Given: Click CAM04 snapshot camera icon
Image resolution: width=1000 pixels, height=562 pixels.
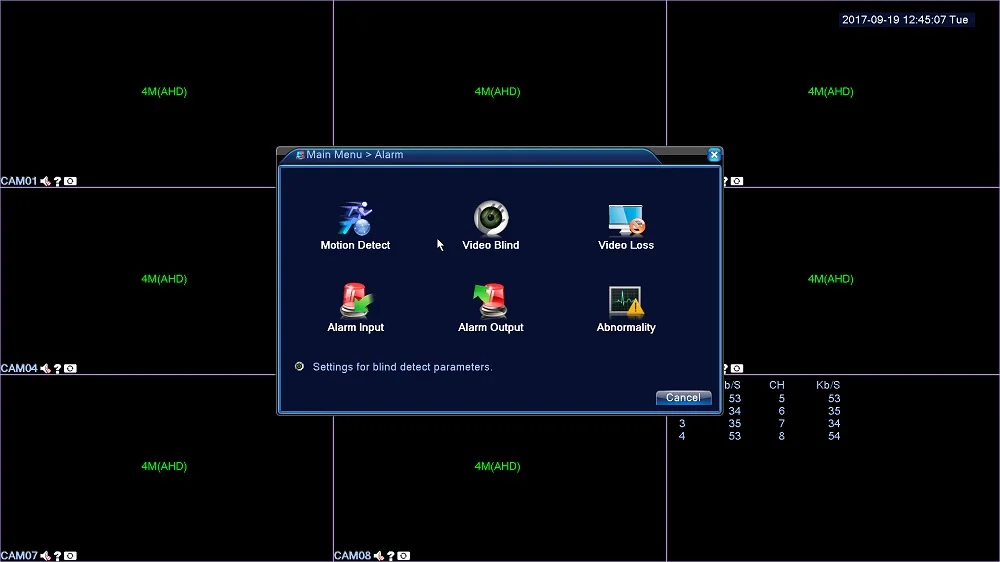Looking at the screenshot, I should click(70, 368).
